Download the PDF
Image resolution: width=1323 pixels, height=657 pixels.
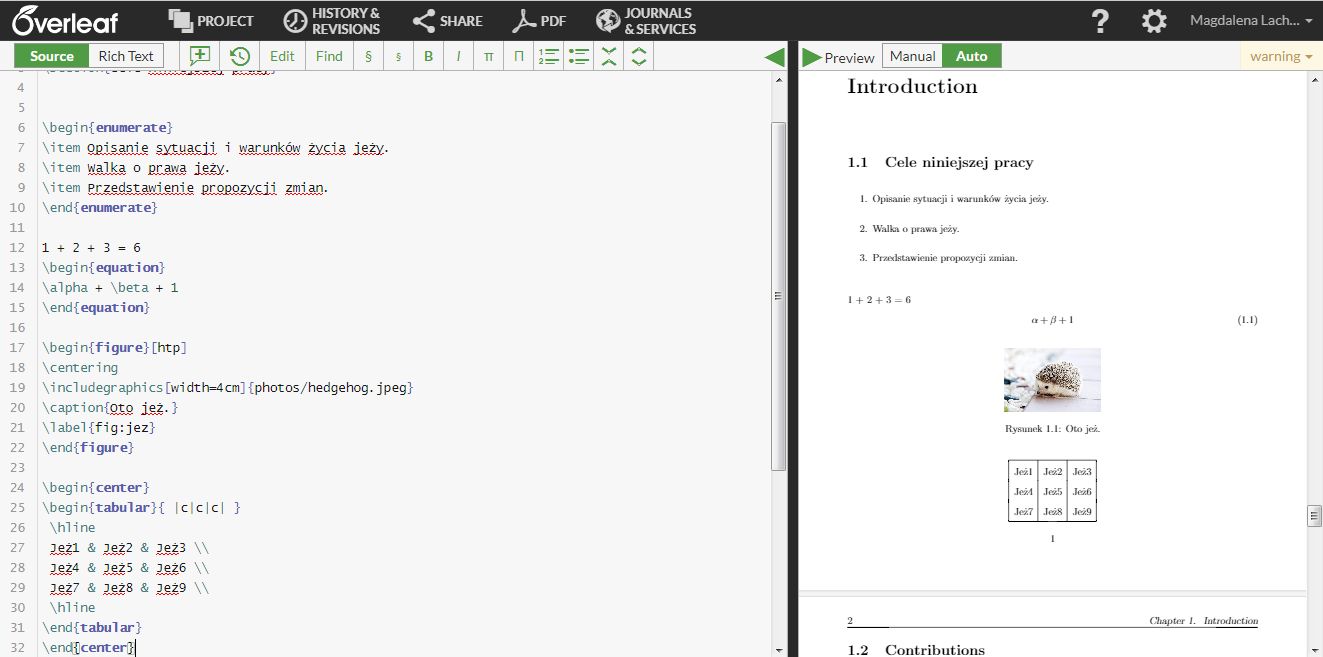(x=539, y=20)
